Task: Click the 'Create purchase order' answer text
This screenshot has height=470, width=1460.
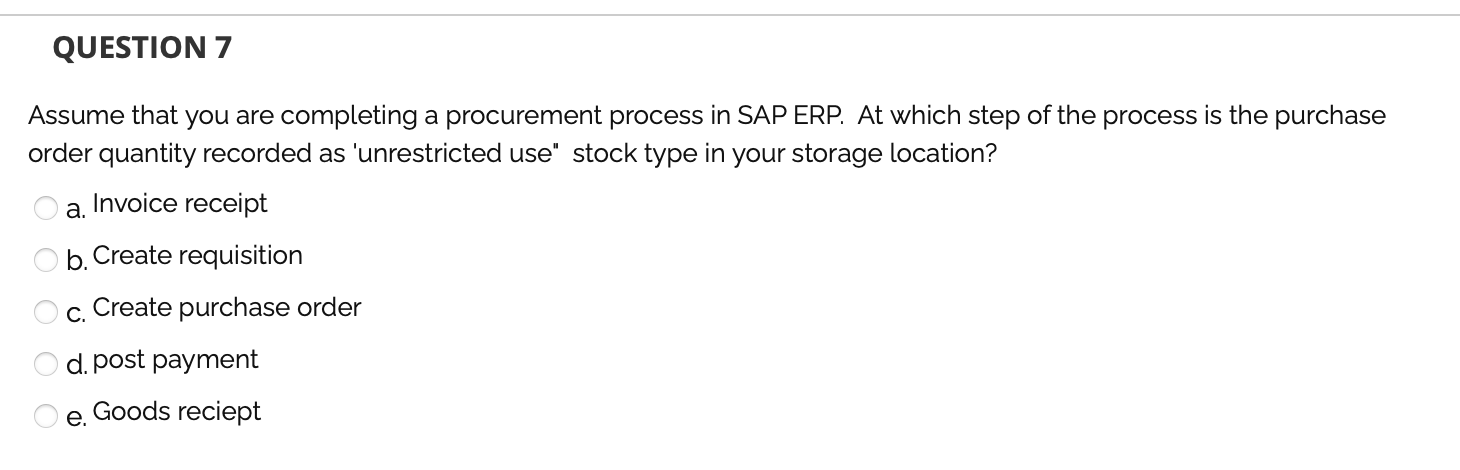Action: (x=227, y=308)
